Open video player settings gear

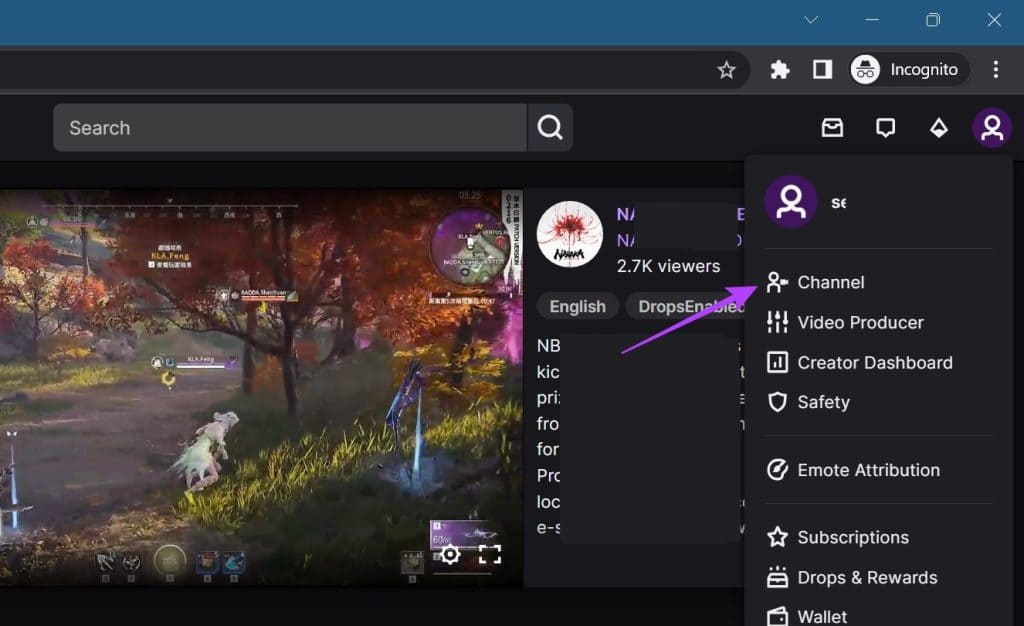coord(451,554)
